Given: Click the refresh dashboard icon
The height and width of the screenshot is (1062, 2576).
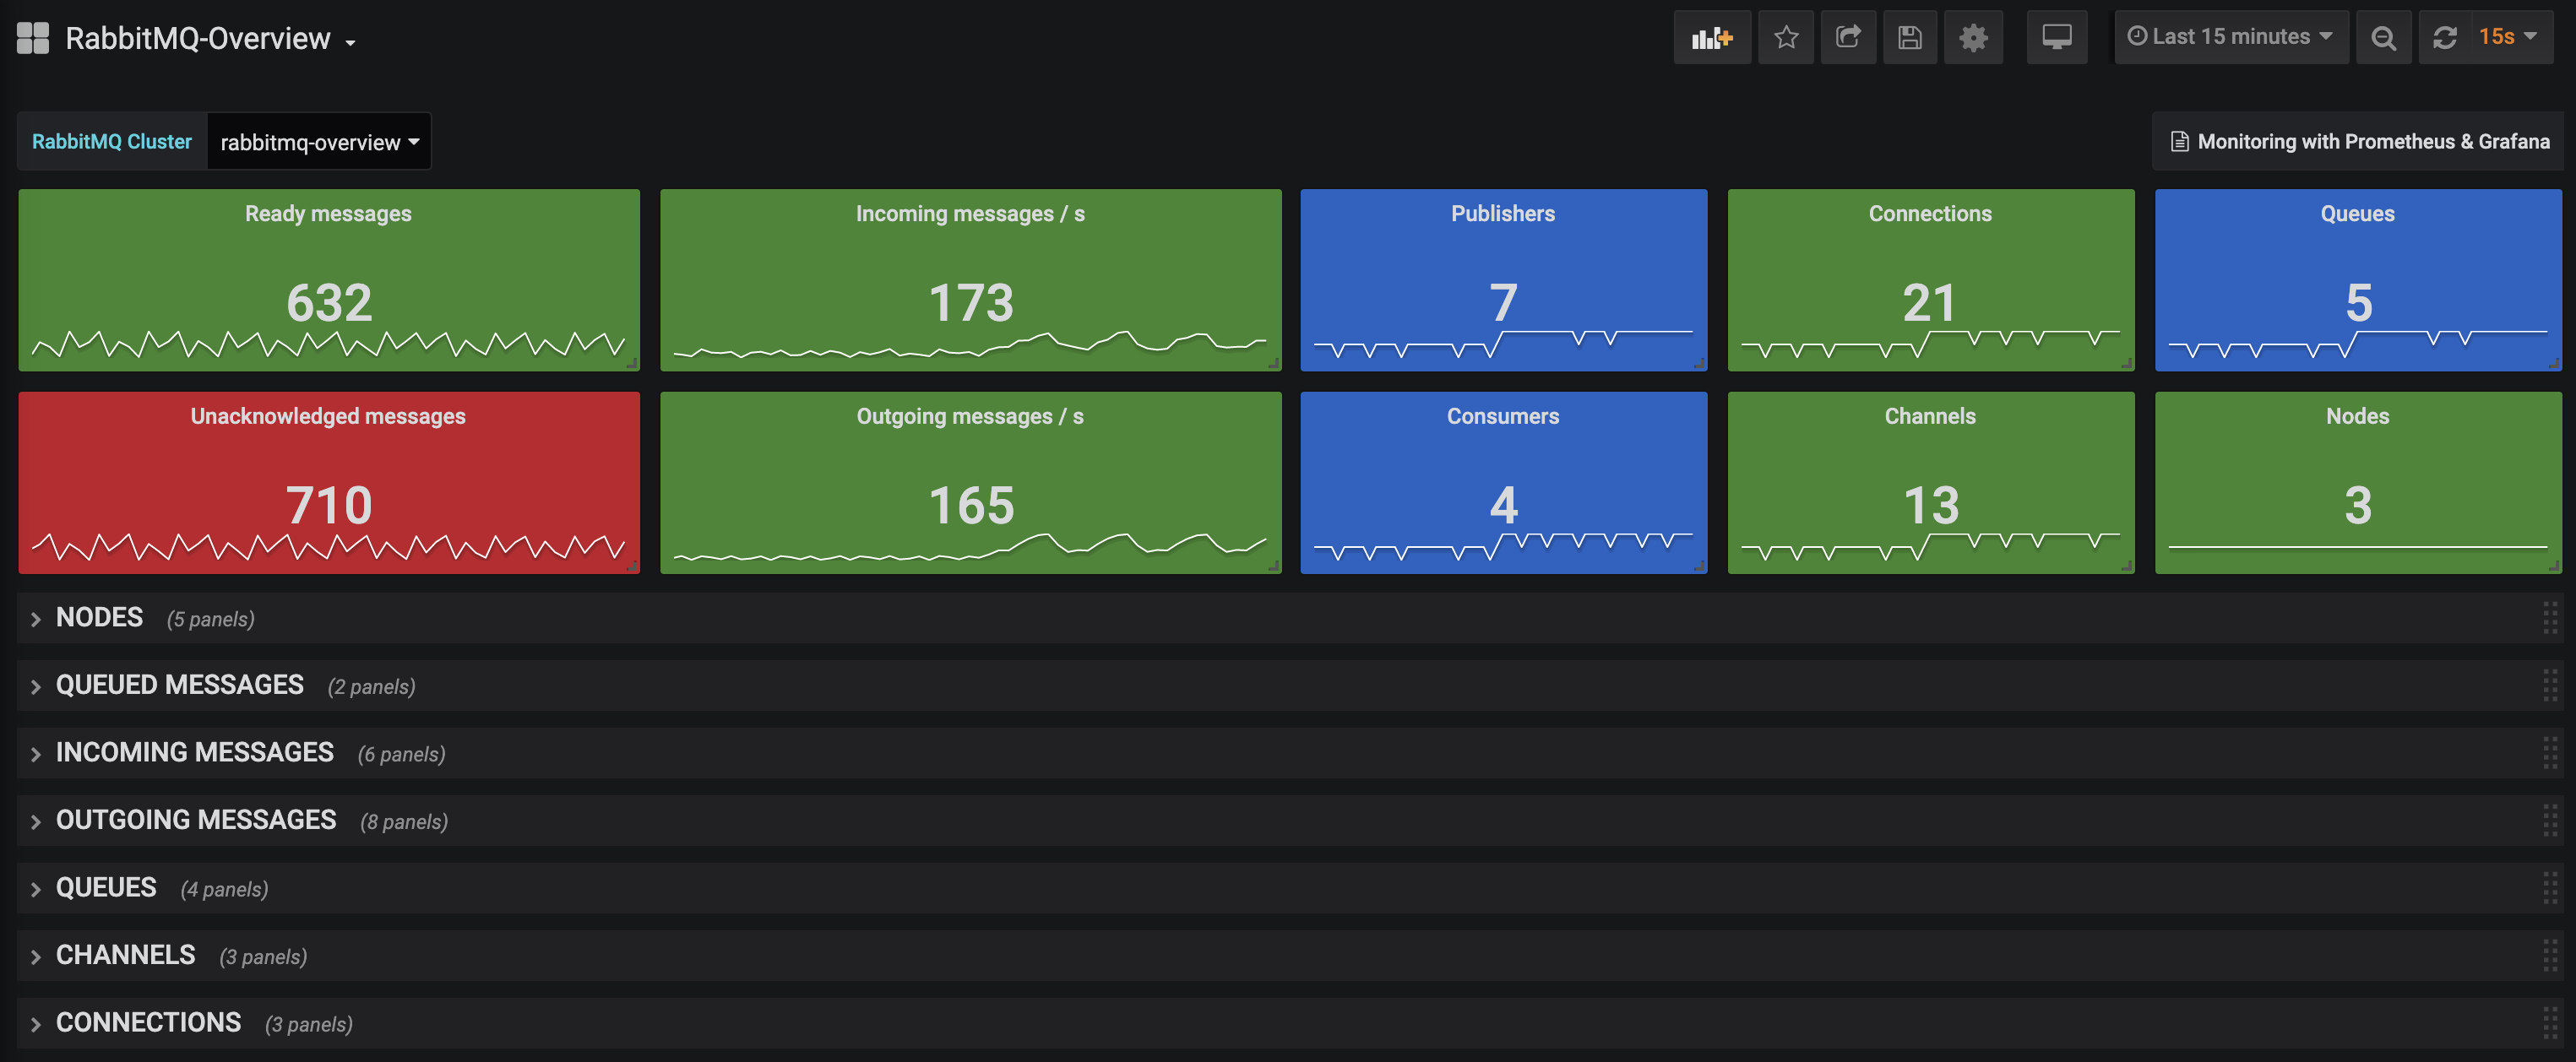Looking at the screenshot, I should tap(2444, 38).
